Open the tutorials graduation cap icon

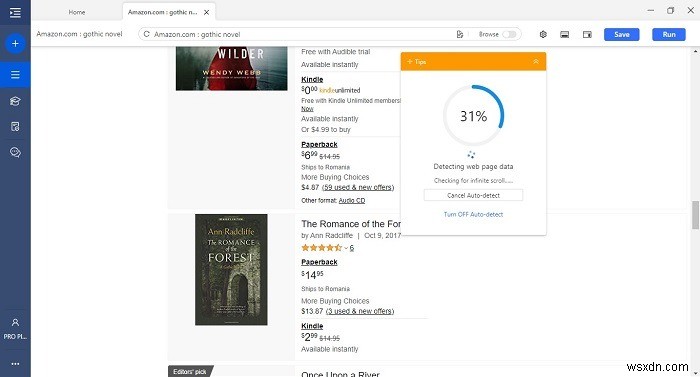pyautogui.click(x=15, y=101)
